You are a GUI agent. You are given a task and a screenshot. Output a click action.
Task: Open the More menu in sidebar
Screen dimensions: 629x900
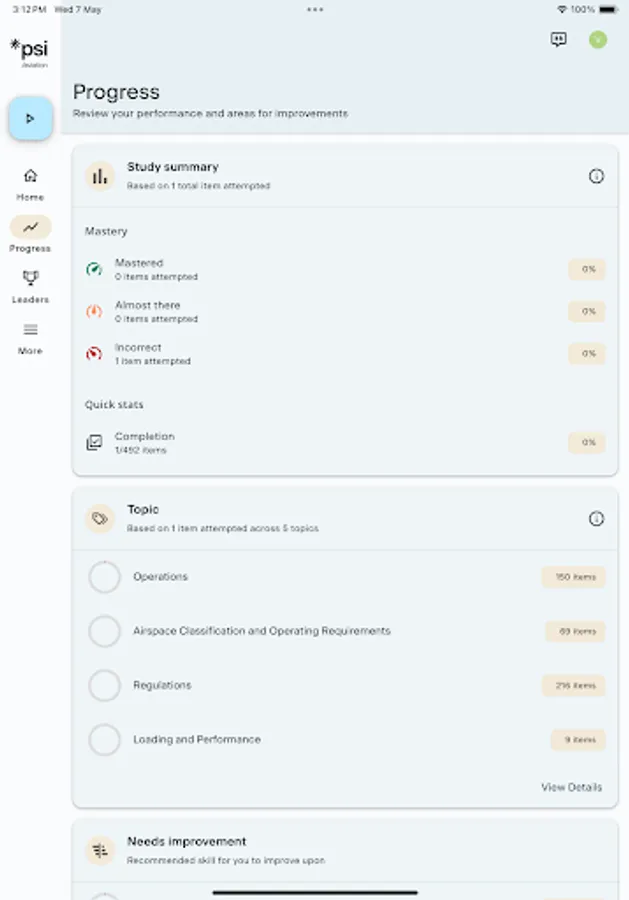point(30,336)
